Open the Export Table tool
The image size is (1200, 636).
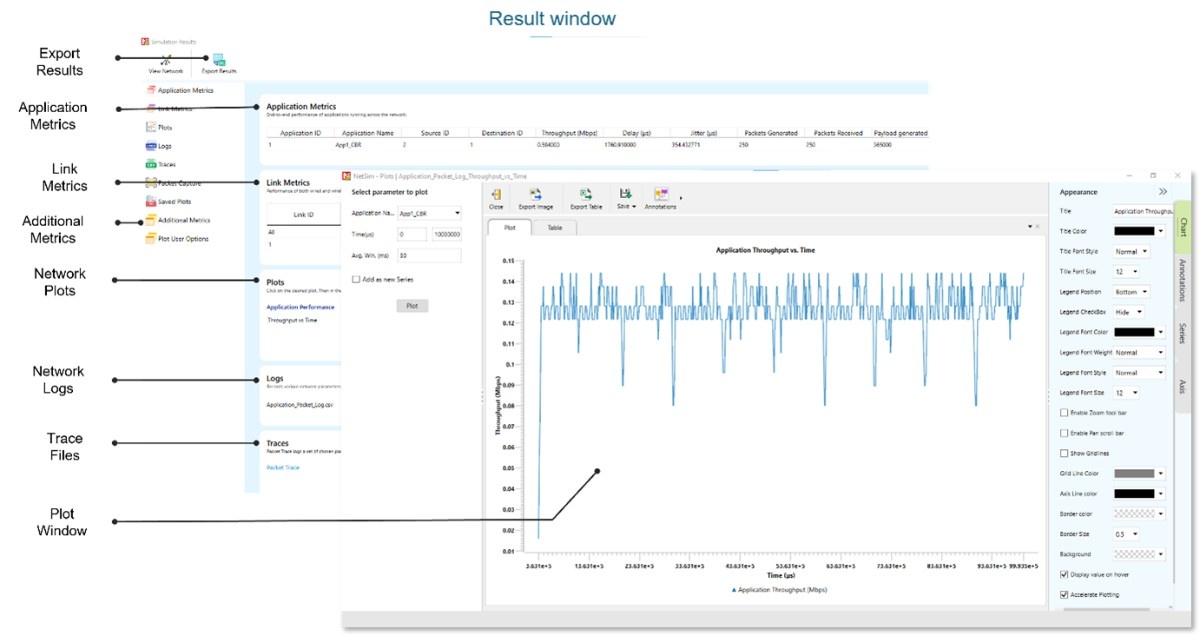tap(585, 198)
